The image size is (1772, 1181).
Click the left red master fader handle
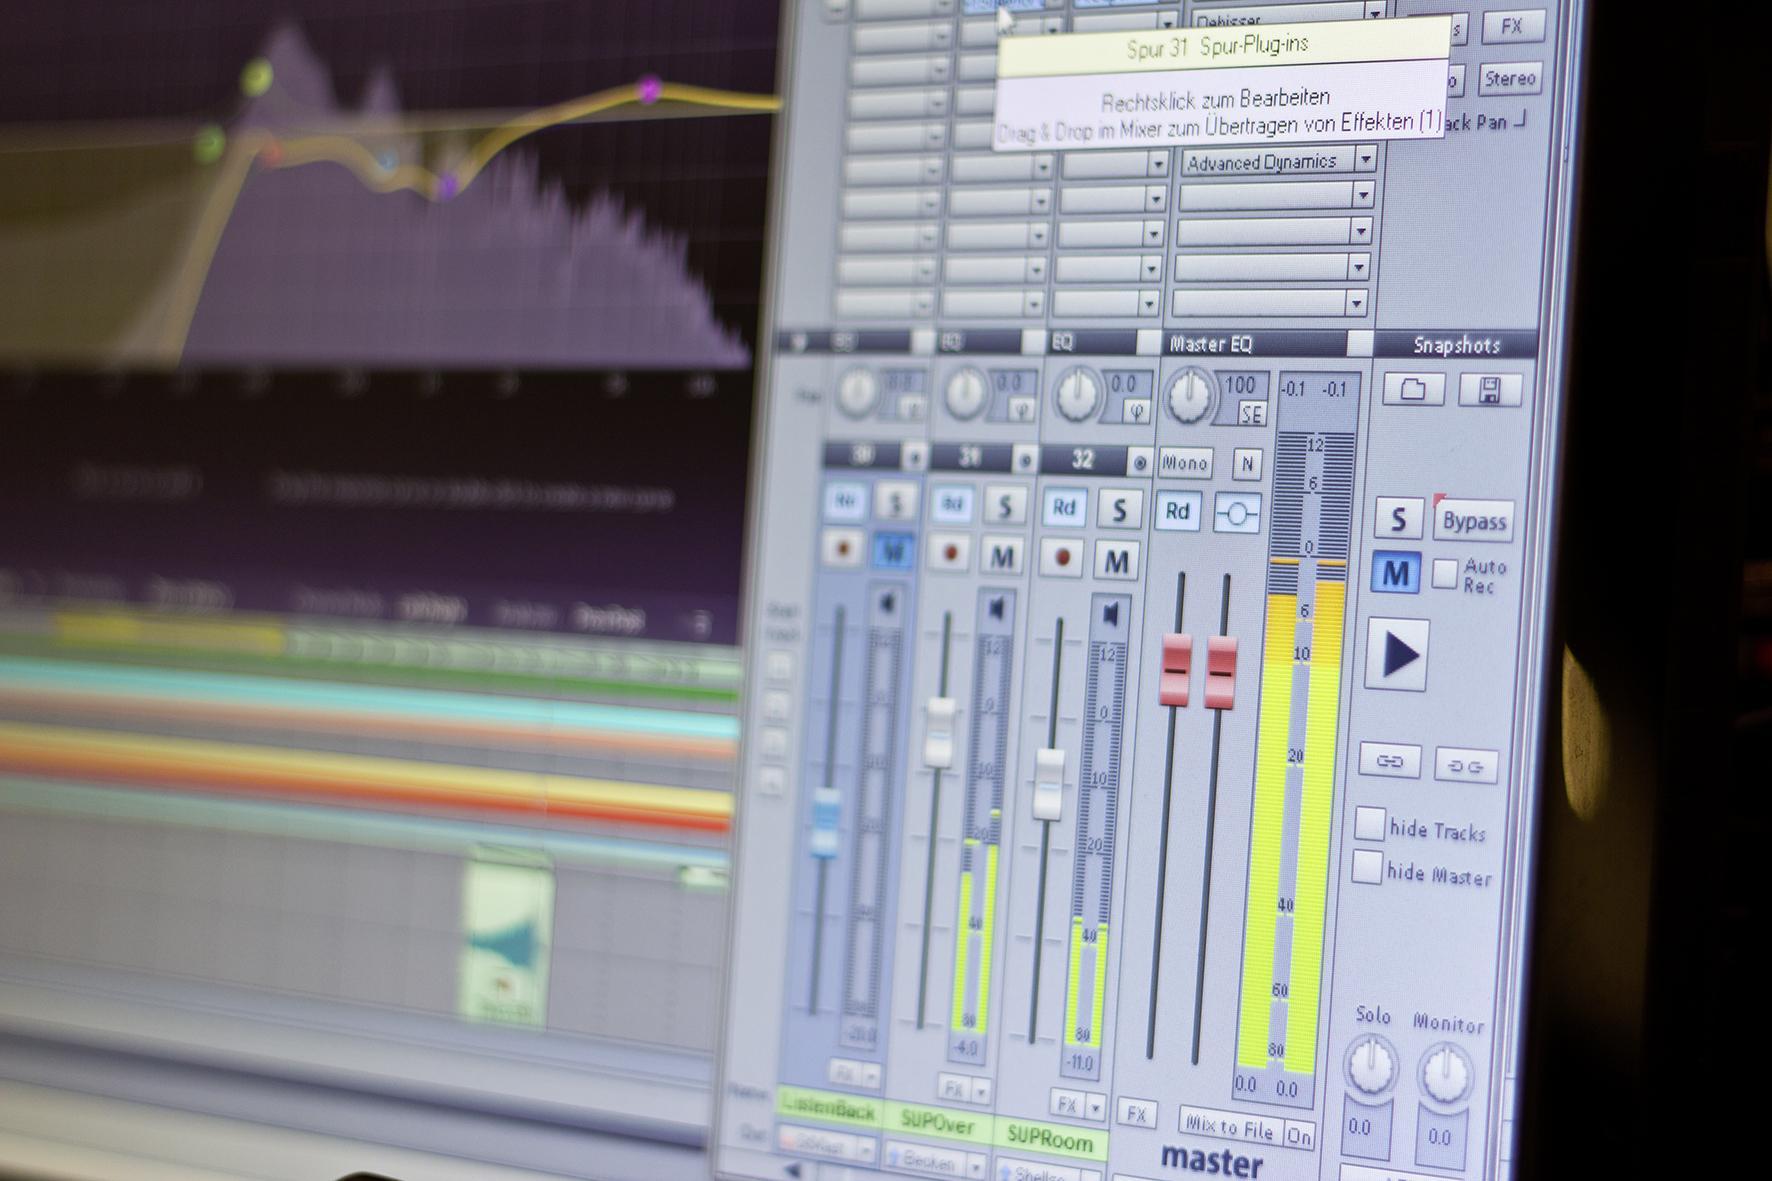1176,668
